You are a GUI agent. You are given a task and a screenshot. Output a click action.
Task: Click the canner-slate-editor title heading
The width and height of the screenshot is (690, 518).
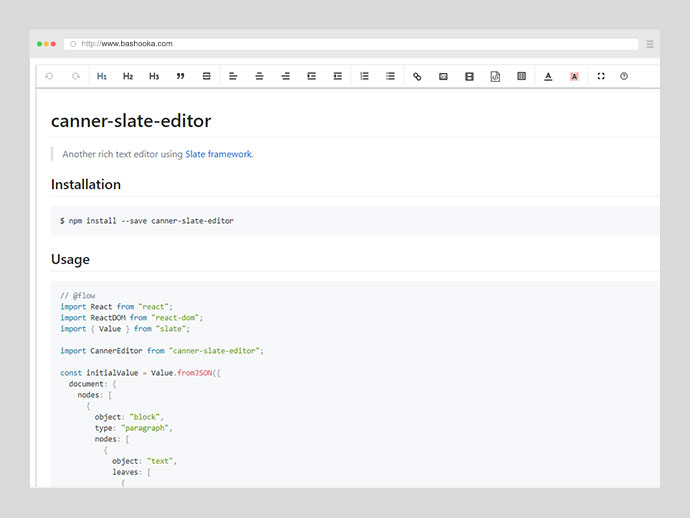[131, 121]
